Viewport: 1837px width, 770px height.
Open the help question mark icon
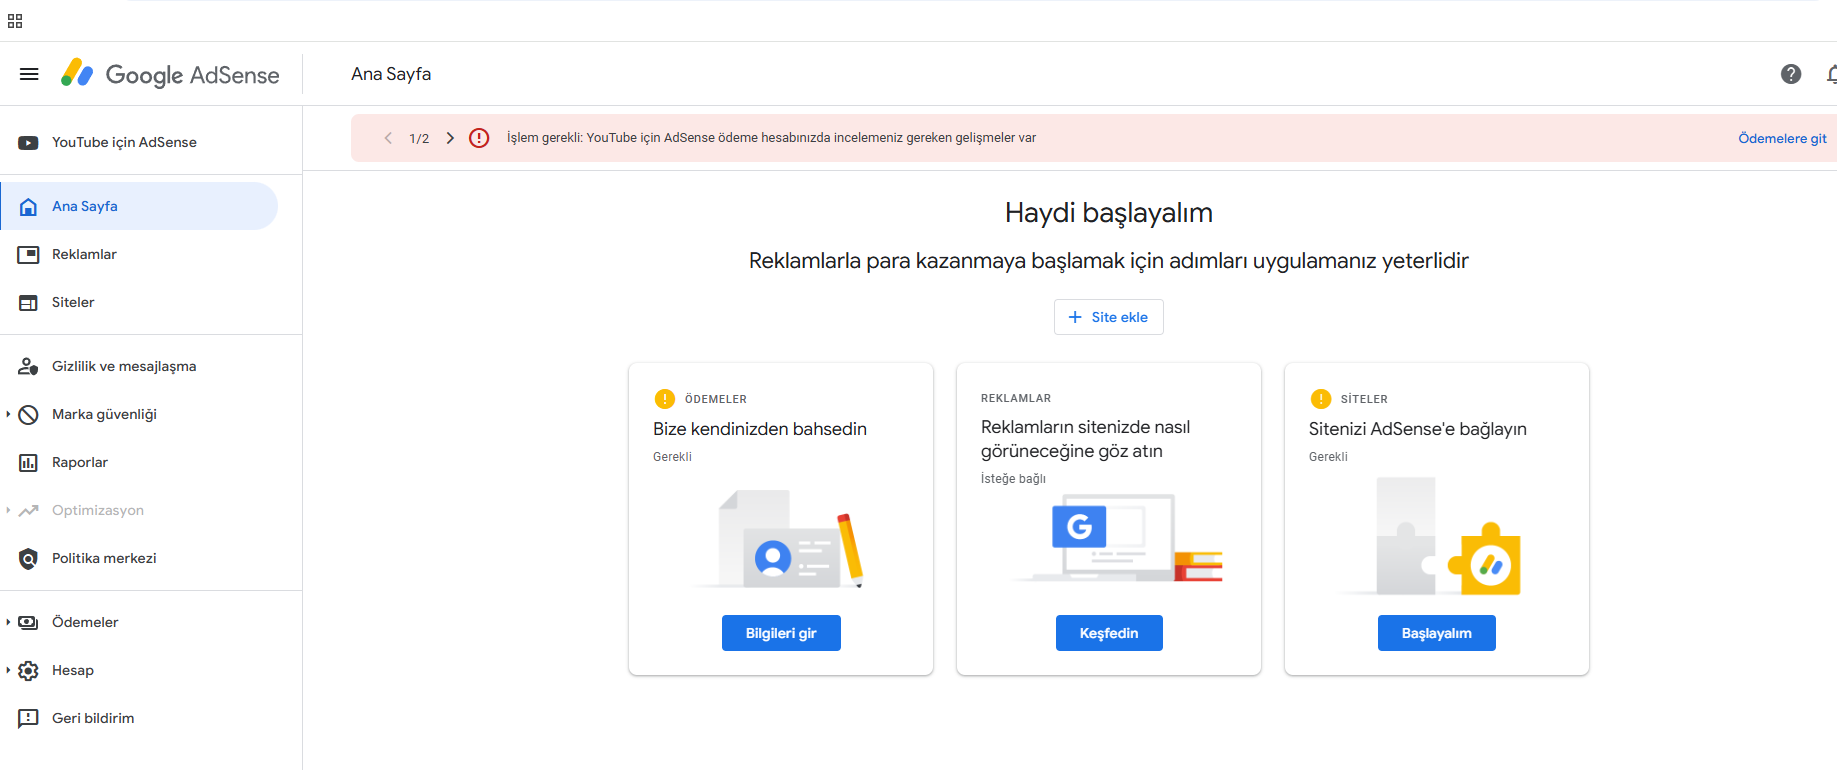click(x=1791, y=74)
